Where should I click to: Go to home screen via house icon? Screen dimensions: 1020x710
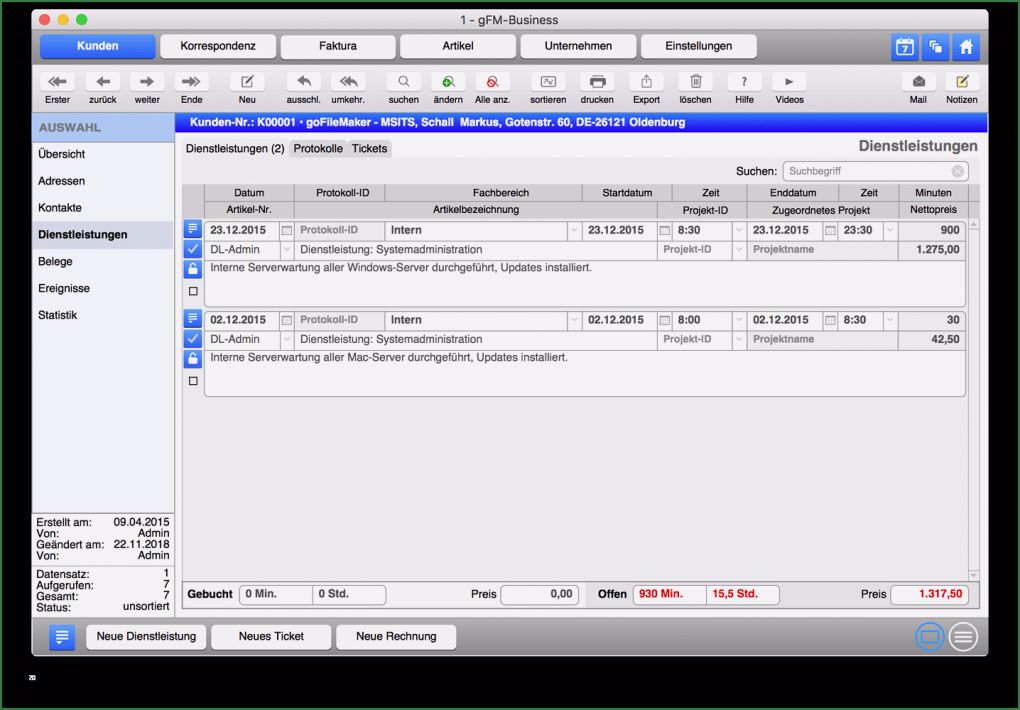[966, 46]
